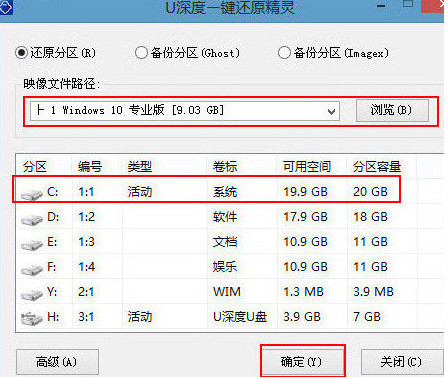
Task: Select the U深度U盘 volume label cell
Action: click(x=240, y=317)
